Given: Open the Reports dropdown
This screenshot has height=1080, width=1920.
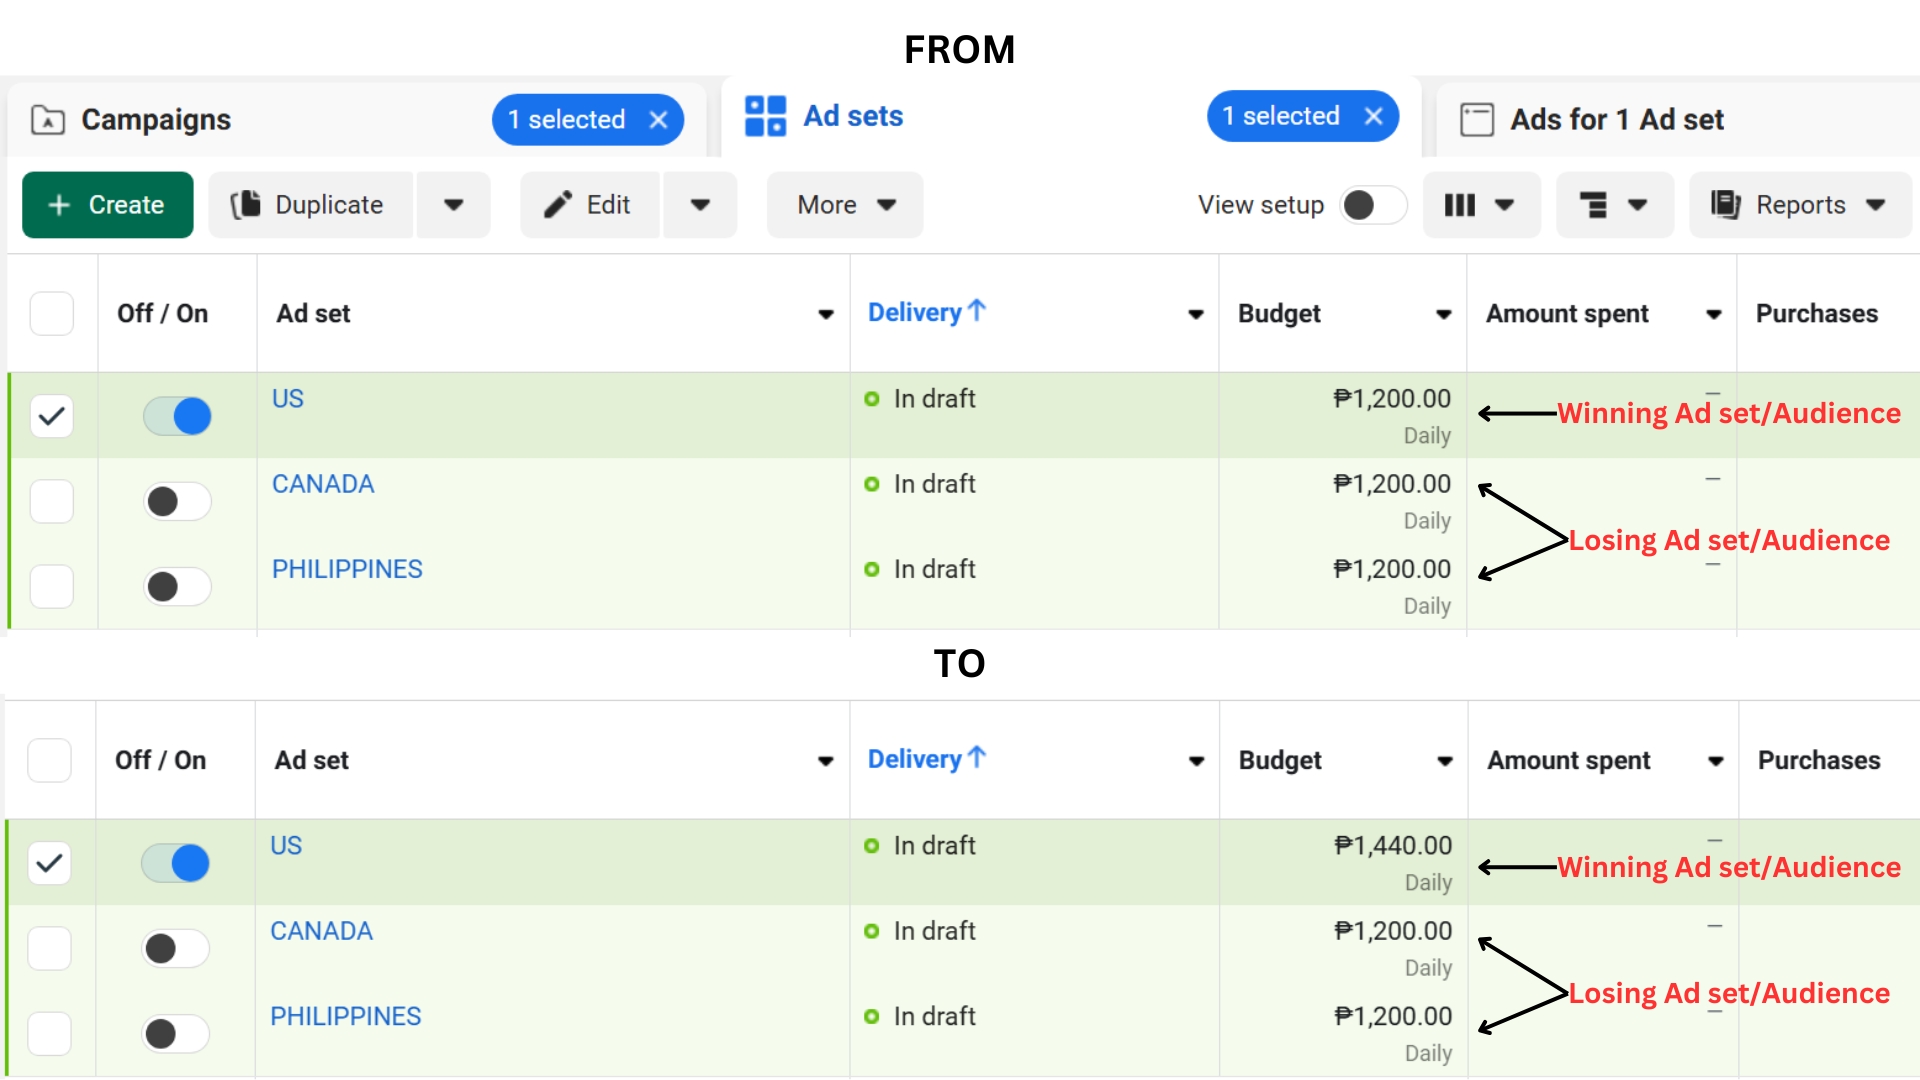Looking at the screenshot, I should tap(1799, 205).
